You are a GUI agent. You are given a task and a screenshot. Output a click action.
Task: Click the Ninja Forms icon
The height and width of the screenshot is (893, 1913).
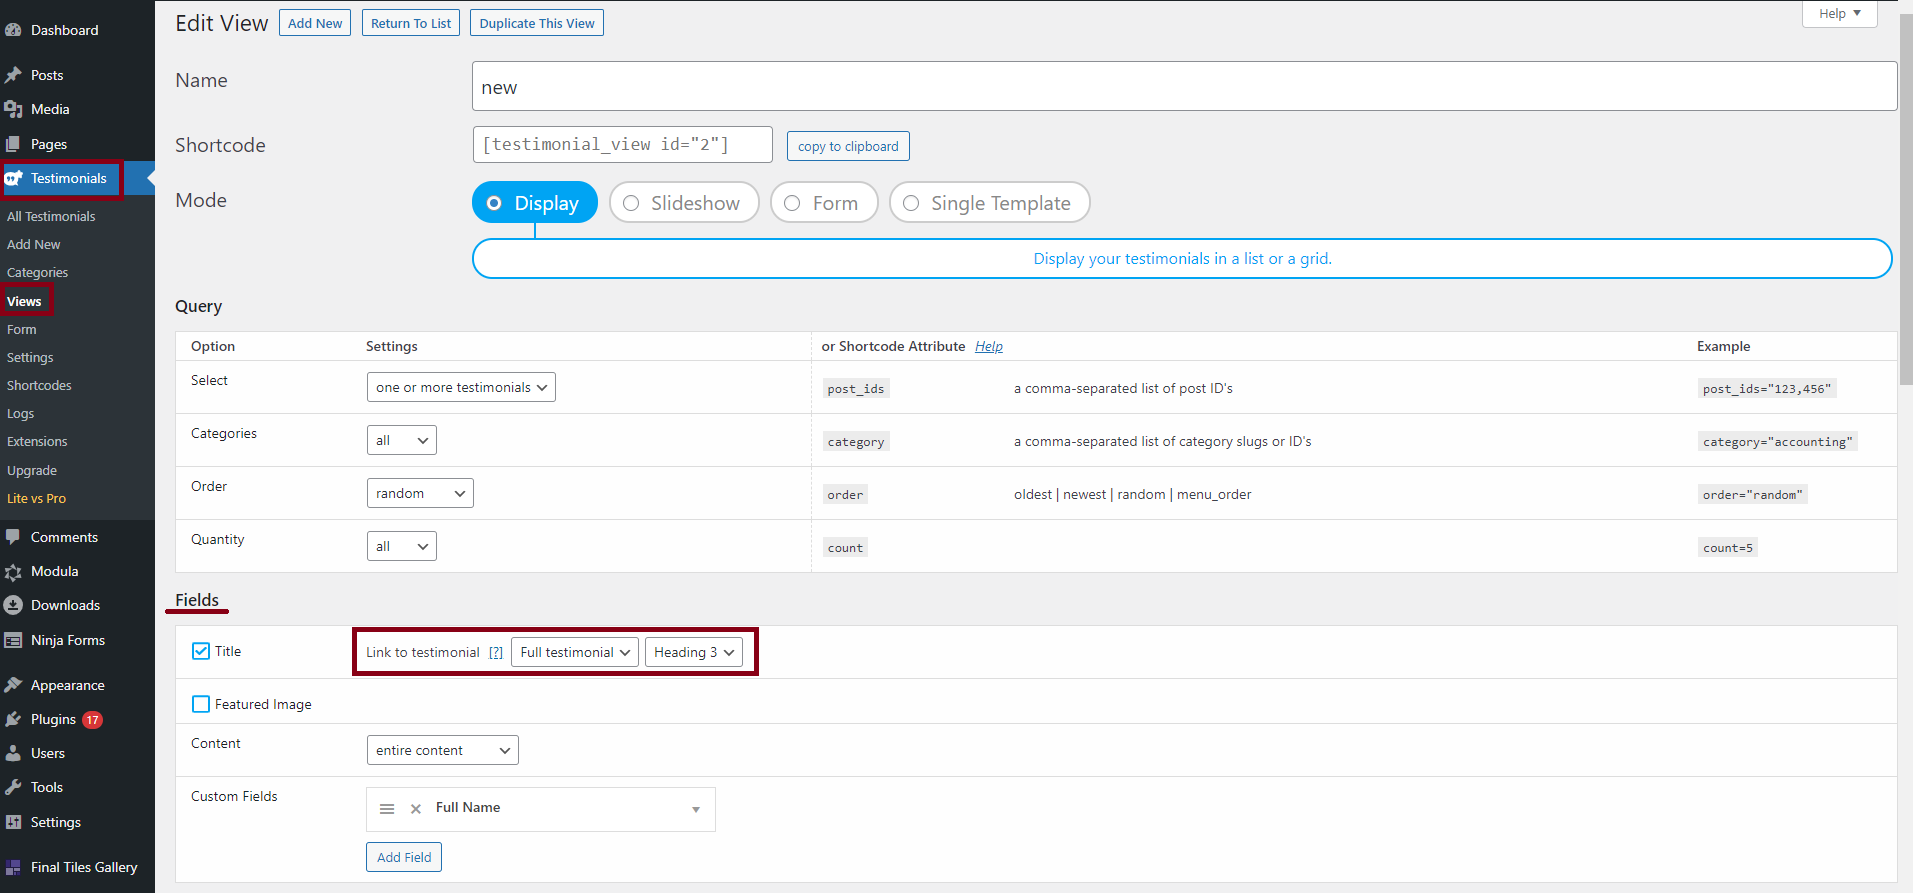click(13, 640)
